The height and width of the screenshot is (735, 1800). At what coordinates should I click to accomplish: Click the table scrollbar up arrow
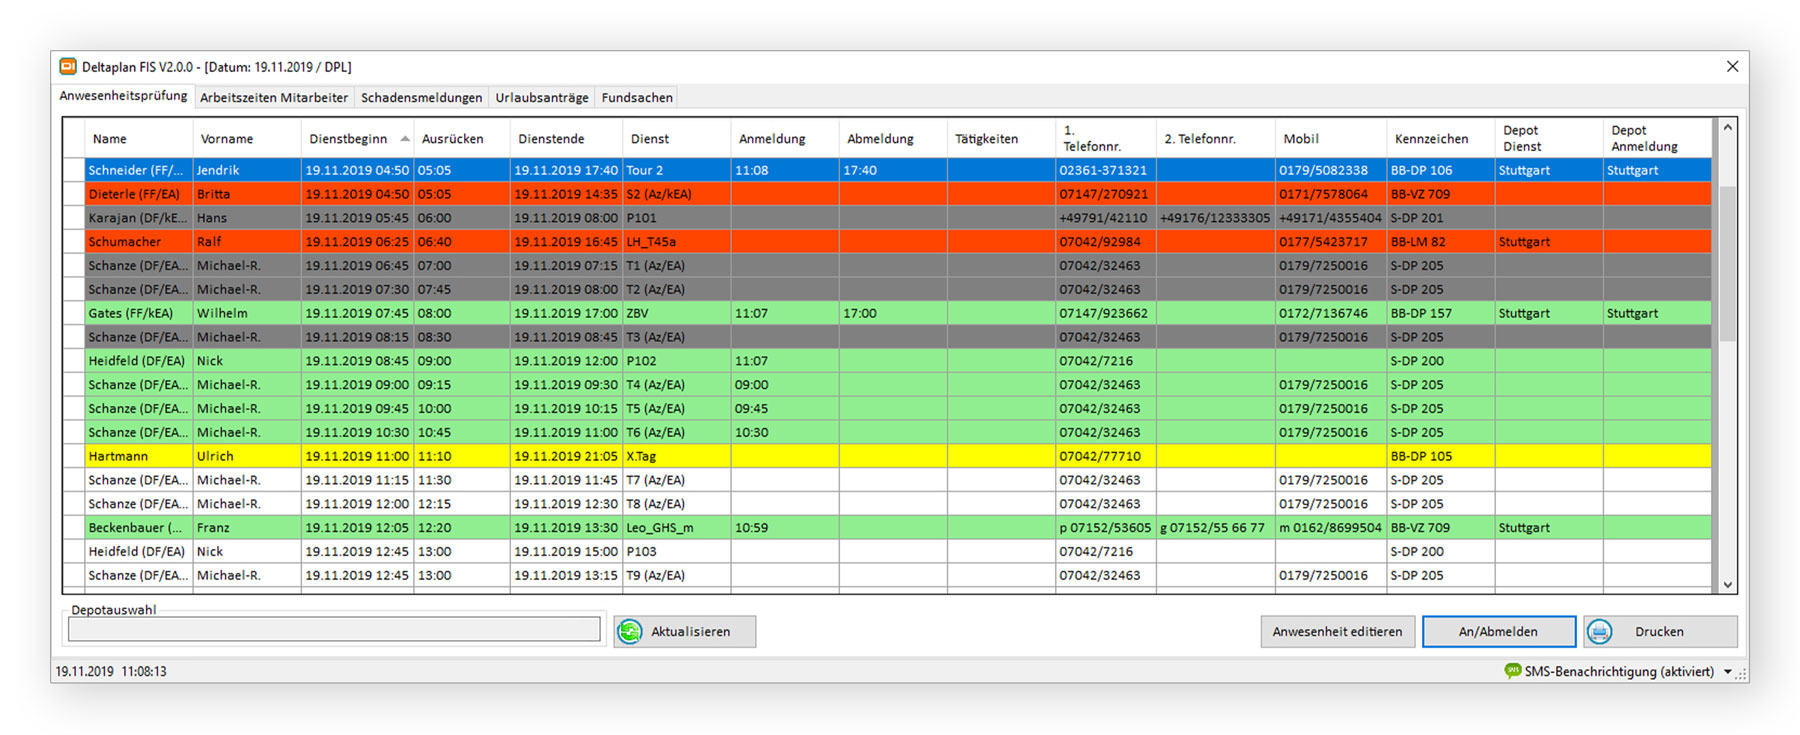tap(1727, 129)
